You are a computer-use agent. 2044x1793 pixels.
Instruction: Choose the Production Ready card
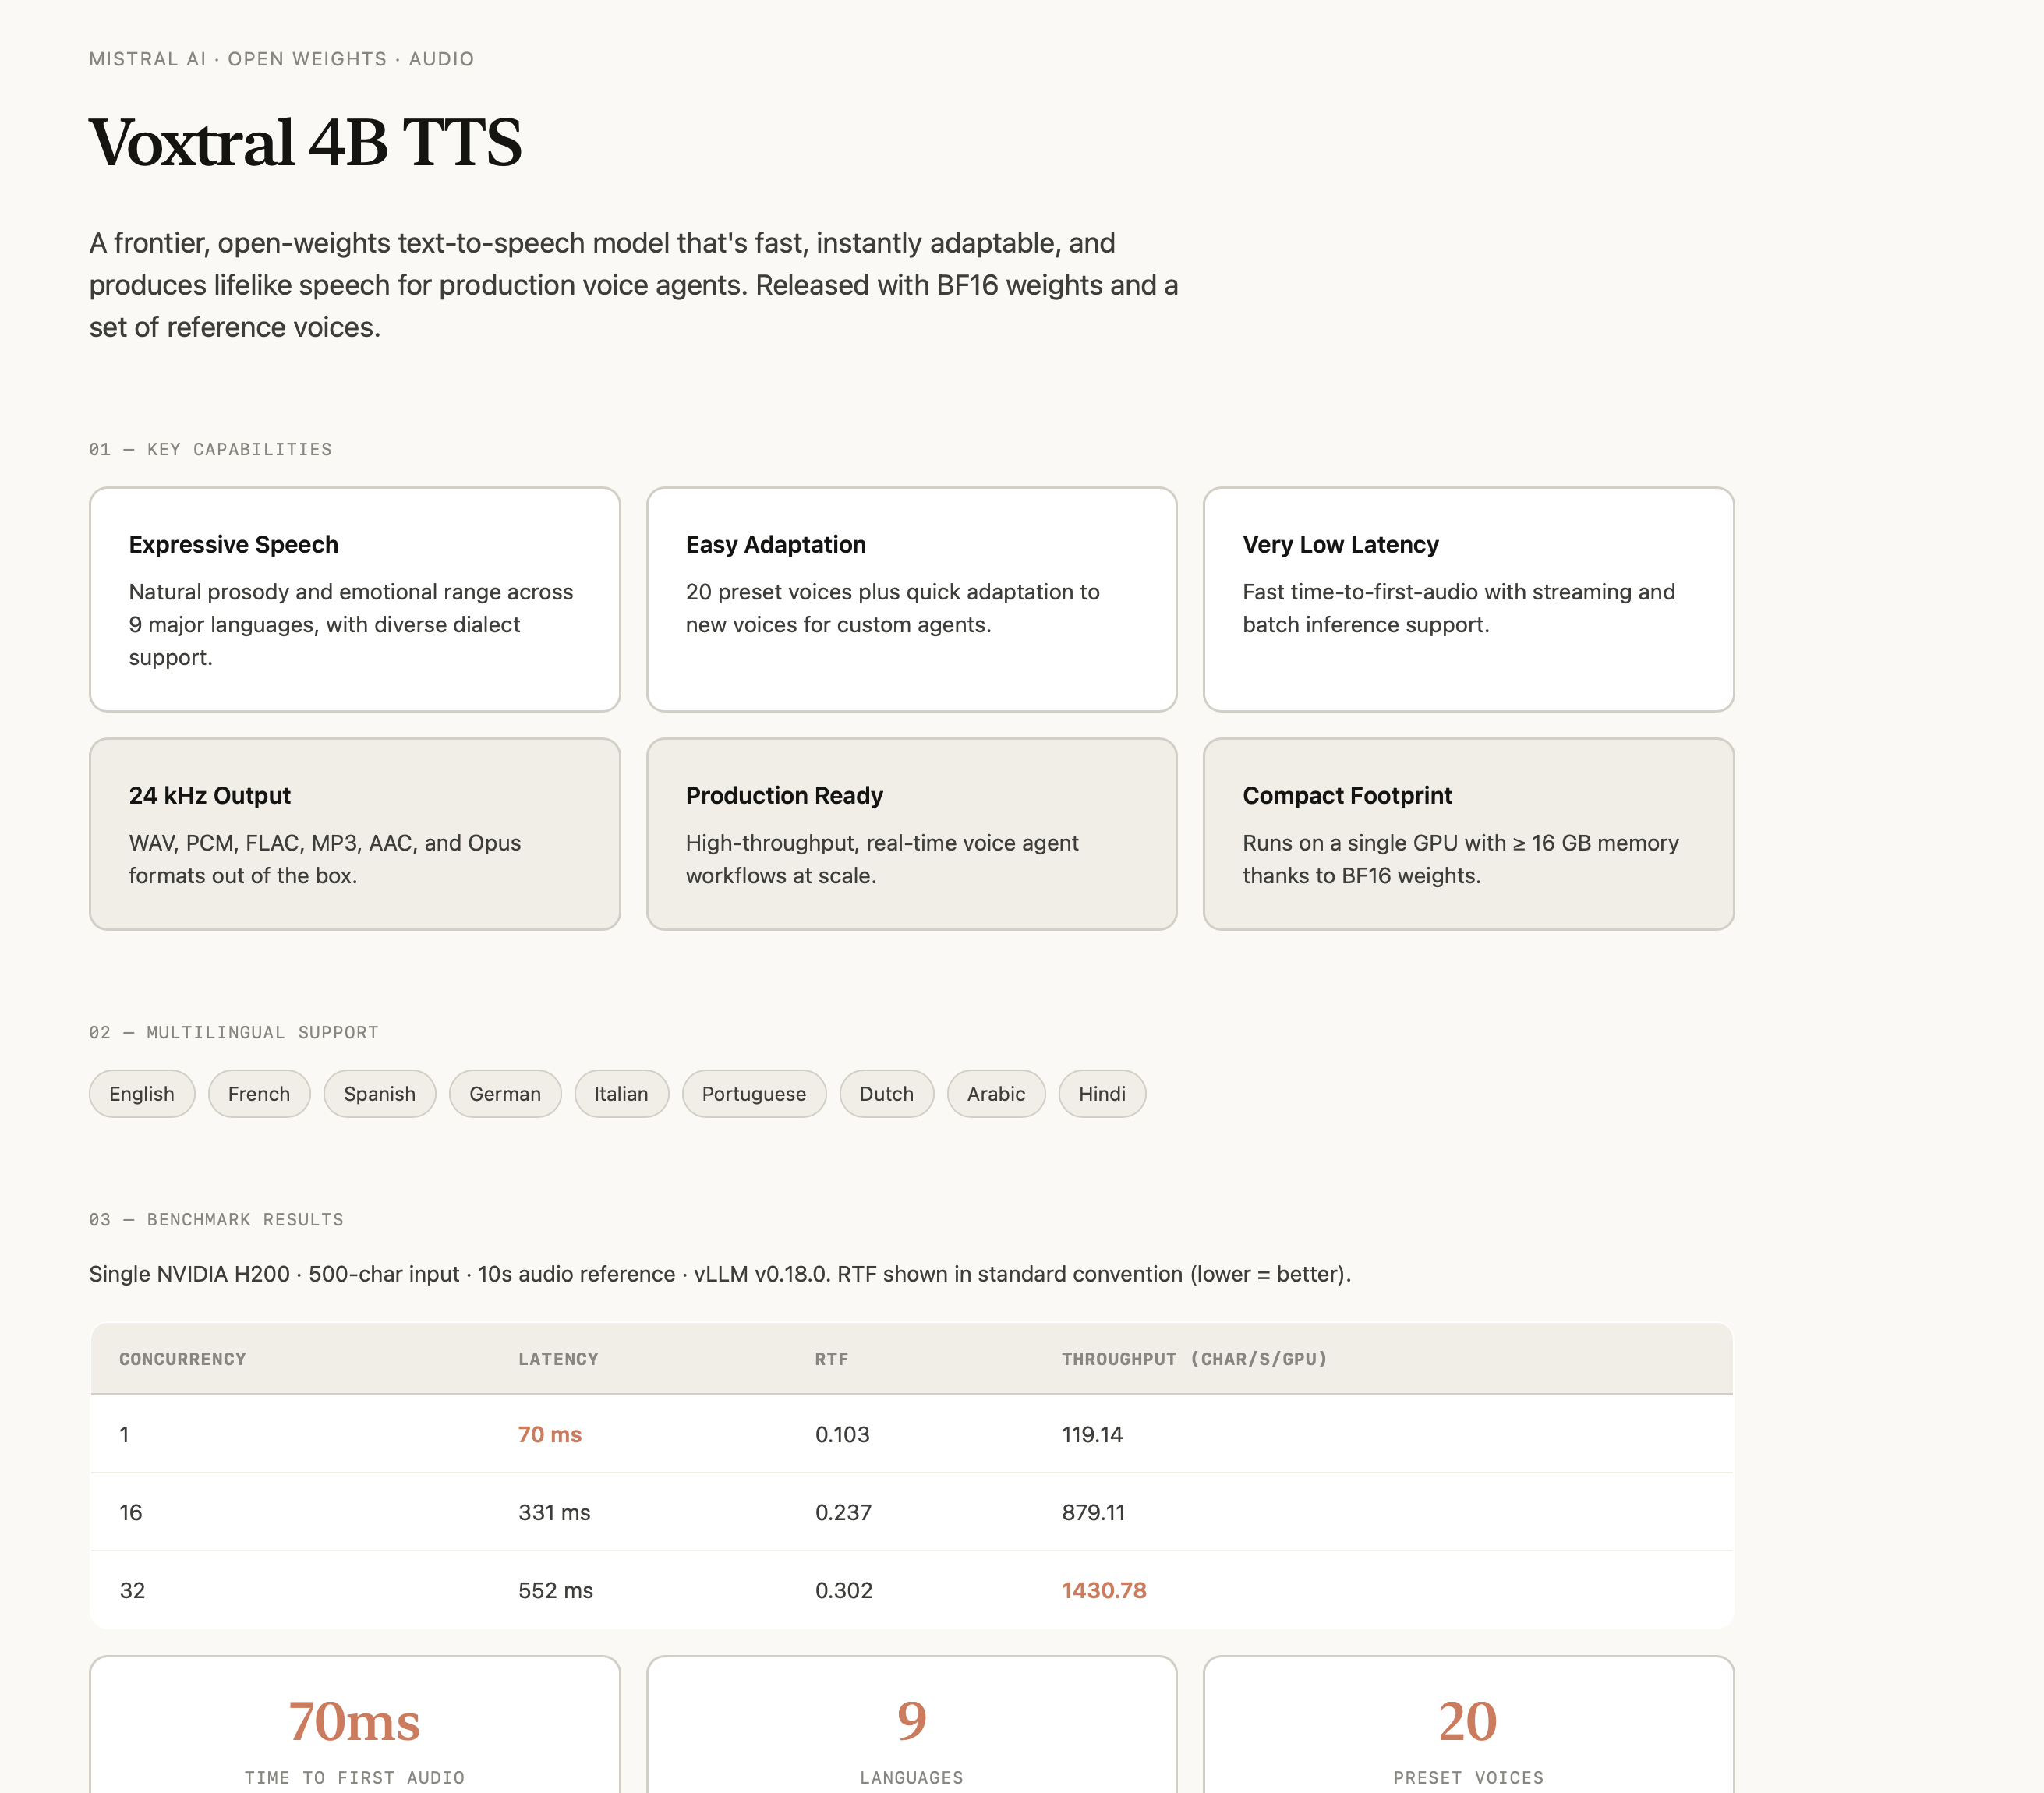[x=911, y=834]
